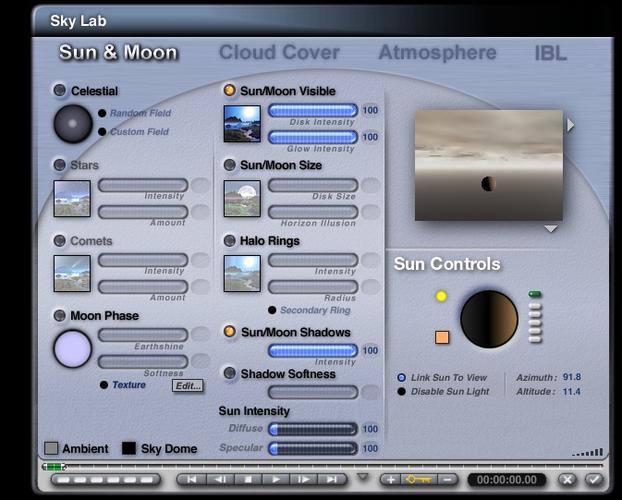Click the green memory dot in Sun Controls
Viewport: 622px width, 500px height.
tap(535, 294)
